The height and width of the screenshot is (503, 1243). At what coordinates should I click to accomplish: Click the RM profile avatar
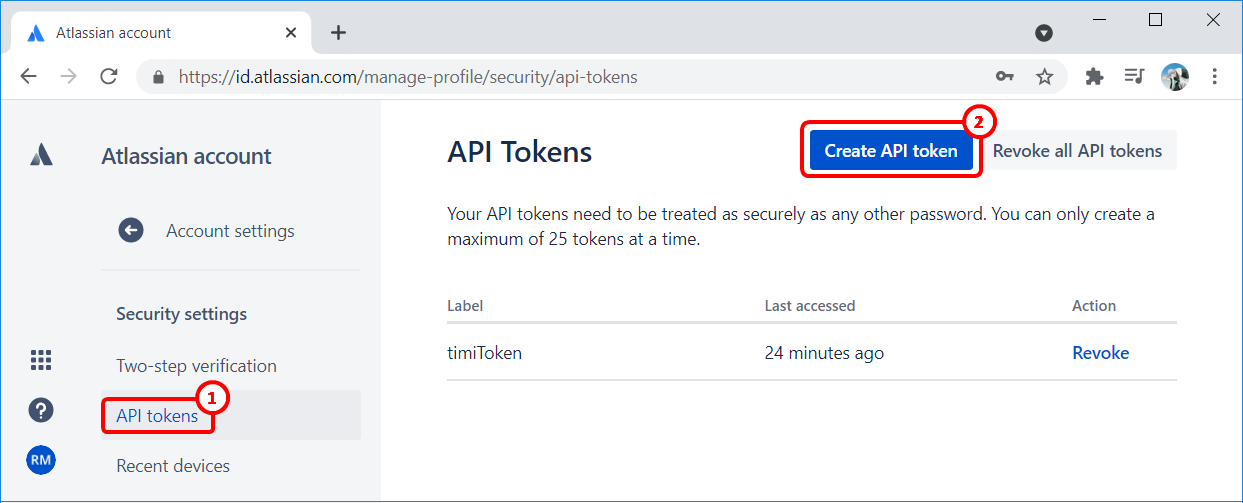pyautogui.click(x=41, y=460)
